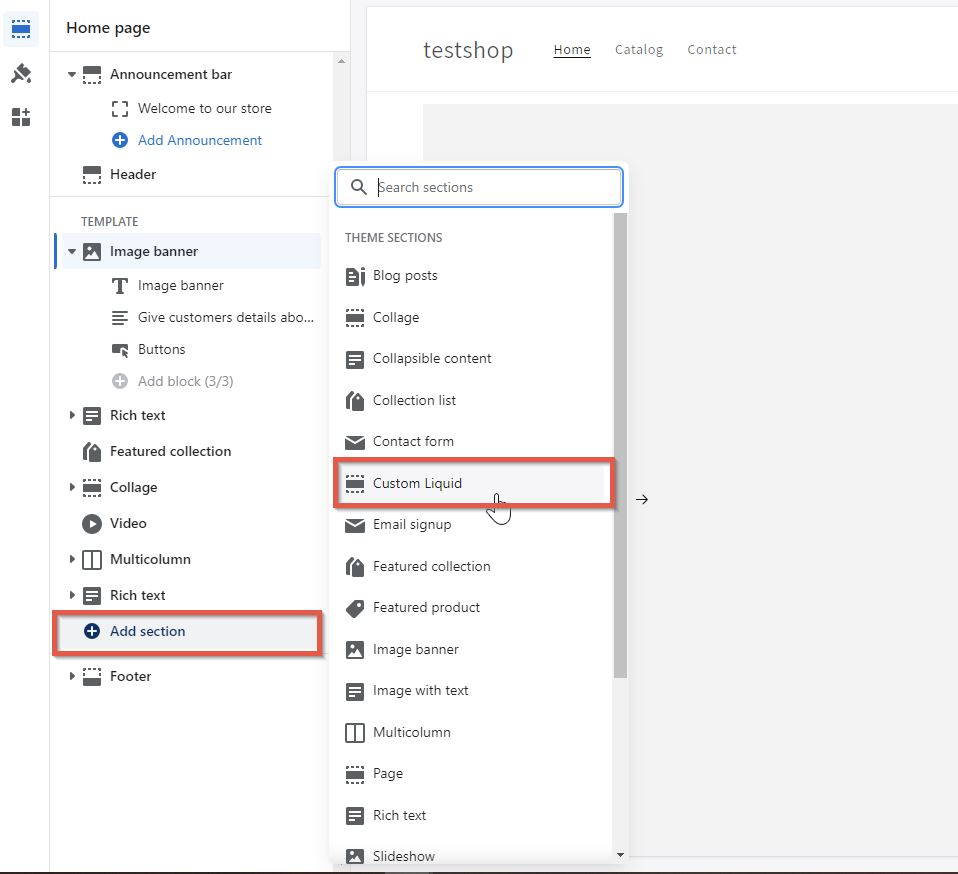The image size is (958, 874).
Task: Open App embeds via the sidebar icon
Action: (21, 117)
